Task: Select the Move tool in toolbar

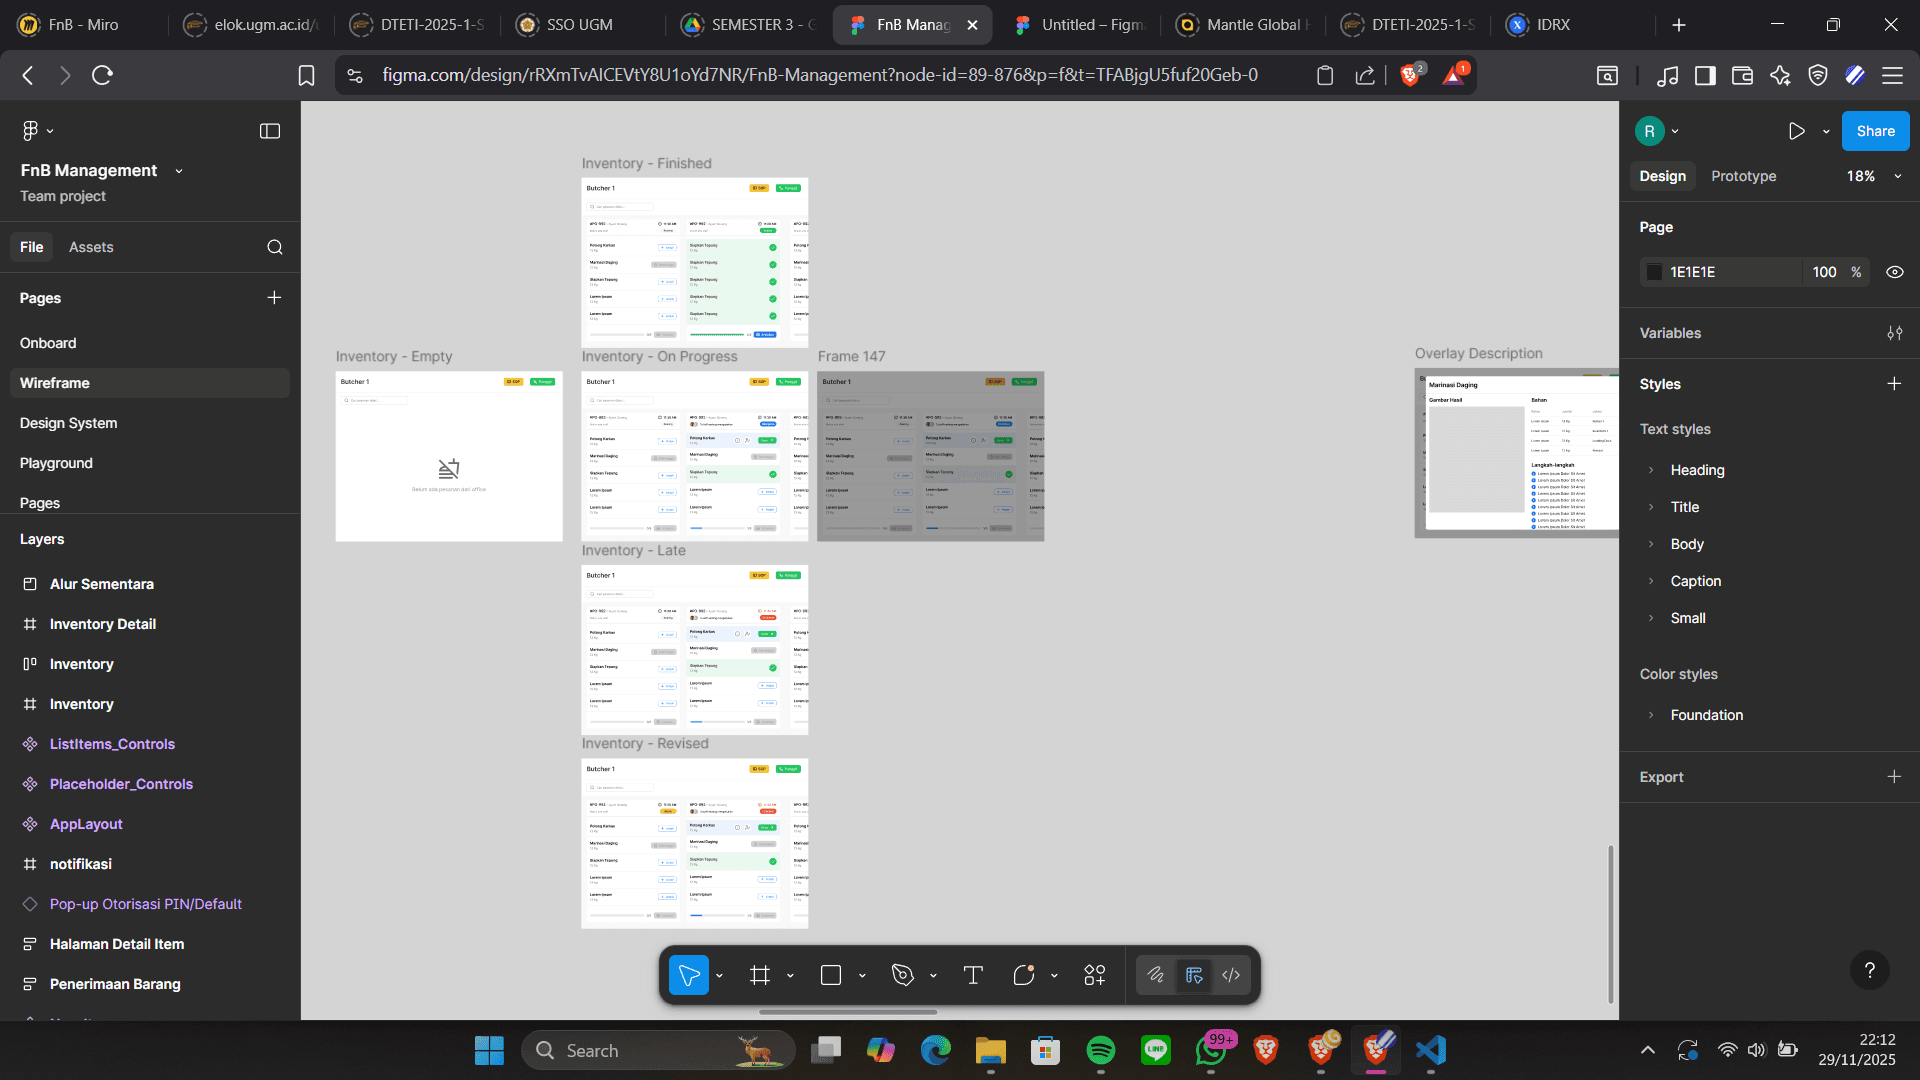Action: [x=689, y=975]
